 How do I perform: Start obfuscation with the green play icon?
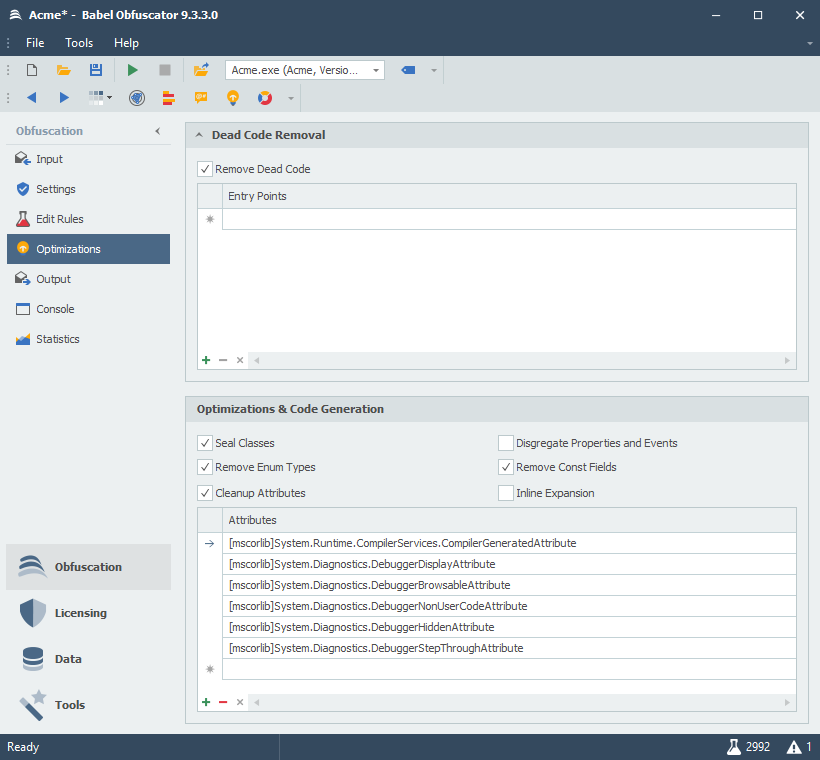(x=133, y=70)
